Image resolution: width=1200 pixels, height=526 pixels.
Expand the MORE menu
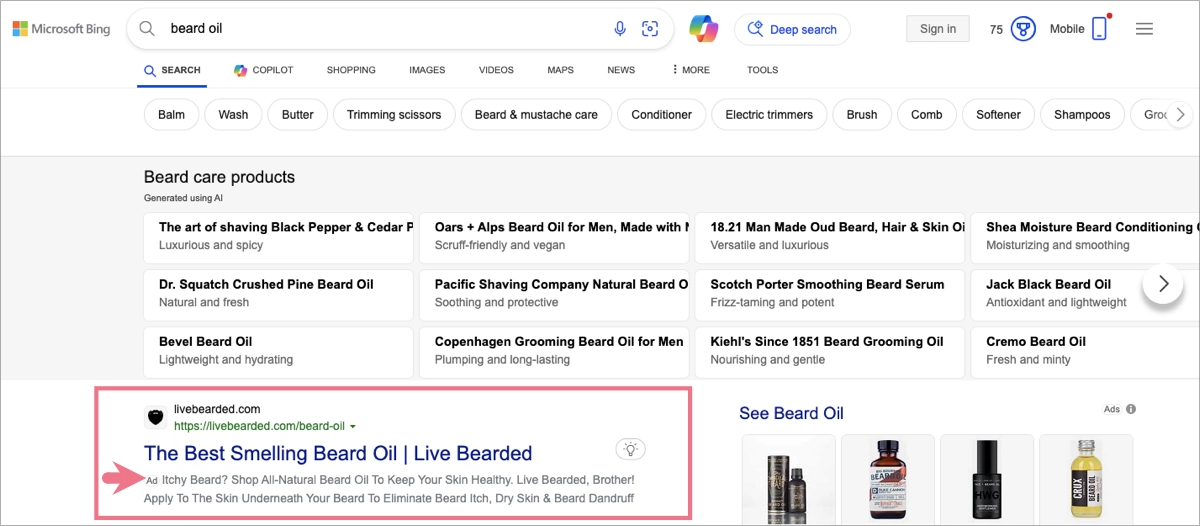(691, 70)
